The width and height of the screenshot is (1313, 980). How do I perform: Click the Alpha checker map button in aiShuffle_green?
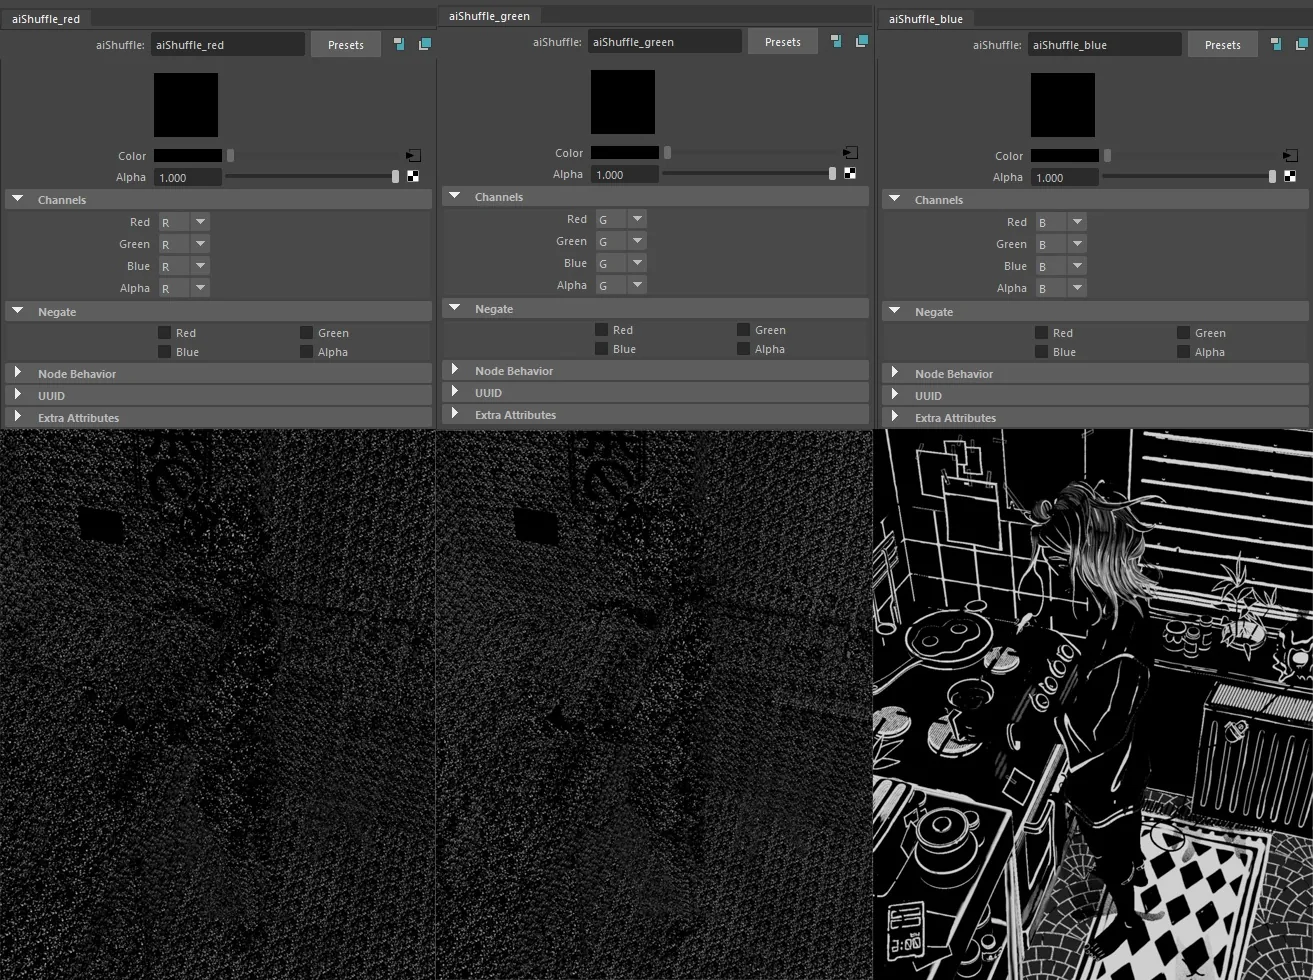click(x=850, y=173)
